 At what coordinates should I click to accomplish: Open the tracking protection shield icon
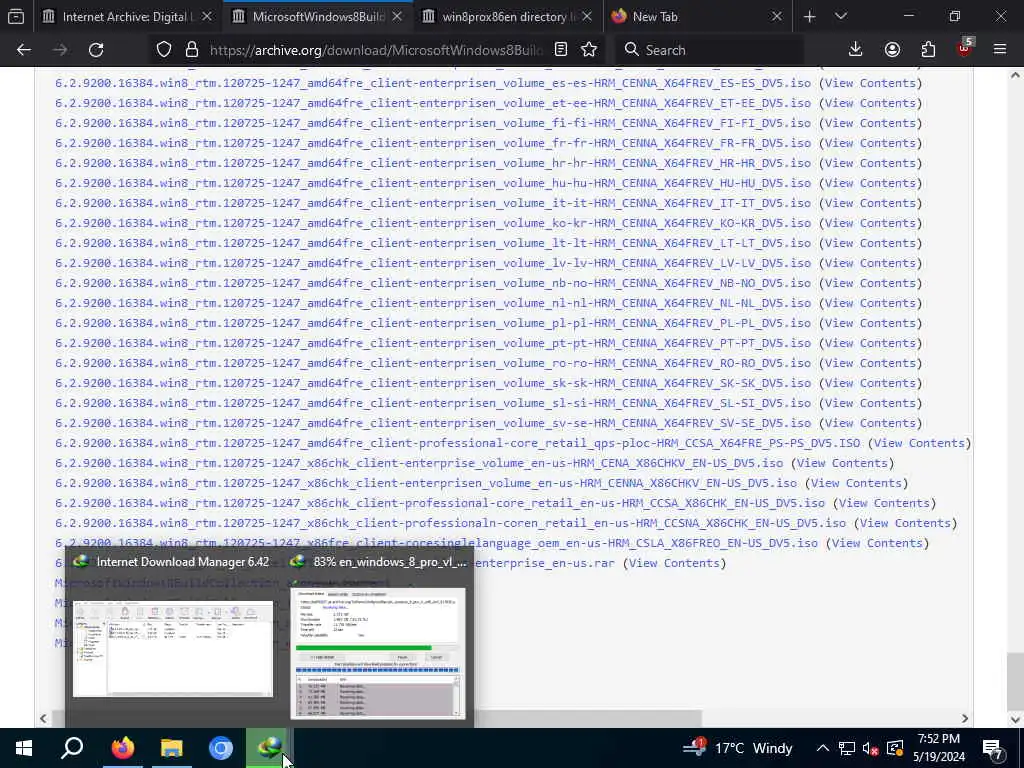click(164, 50)
